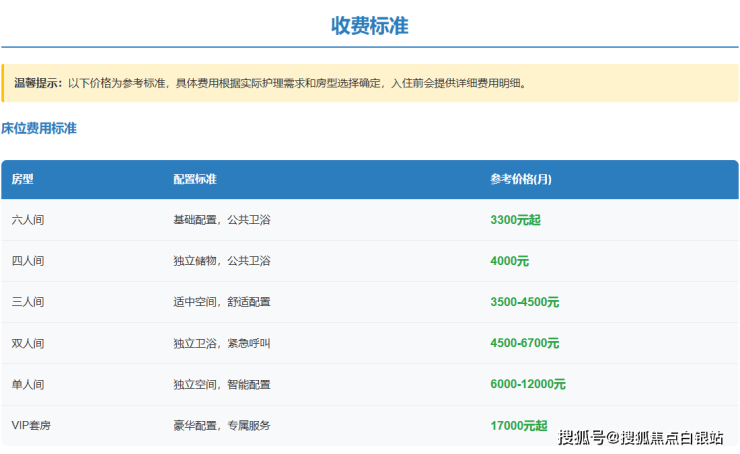
Task: Click the 3300元起 price
Action: (515, 220)
